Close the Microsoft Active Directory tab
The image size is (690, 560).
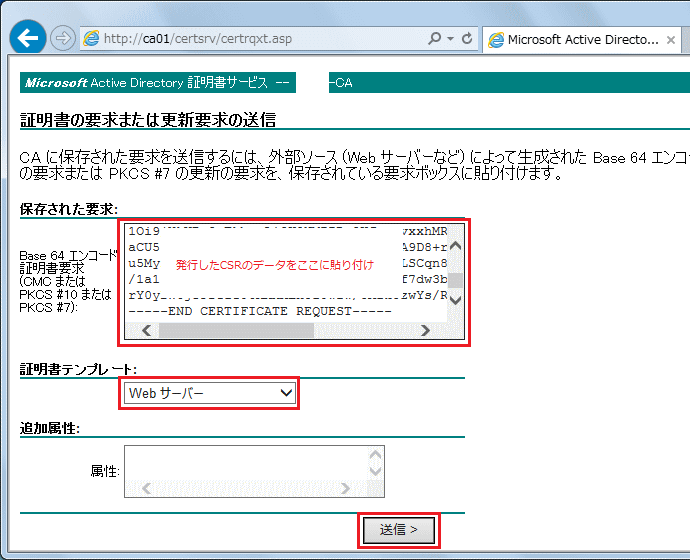click(671, 40)
